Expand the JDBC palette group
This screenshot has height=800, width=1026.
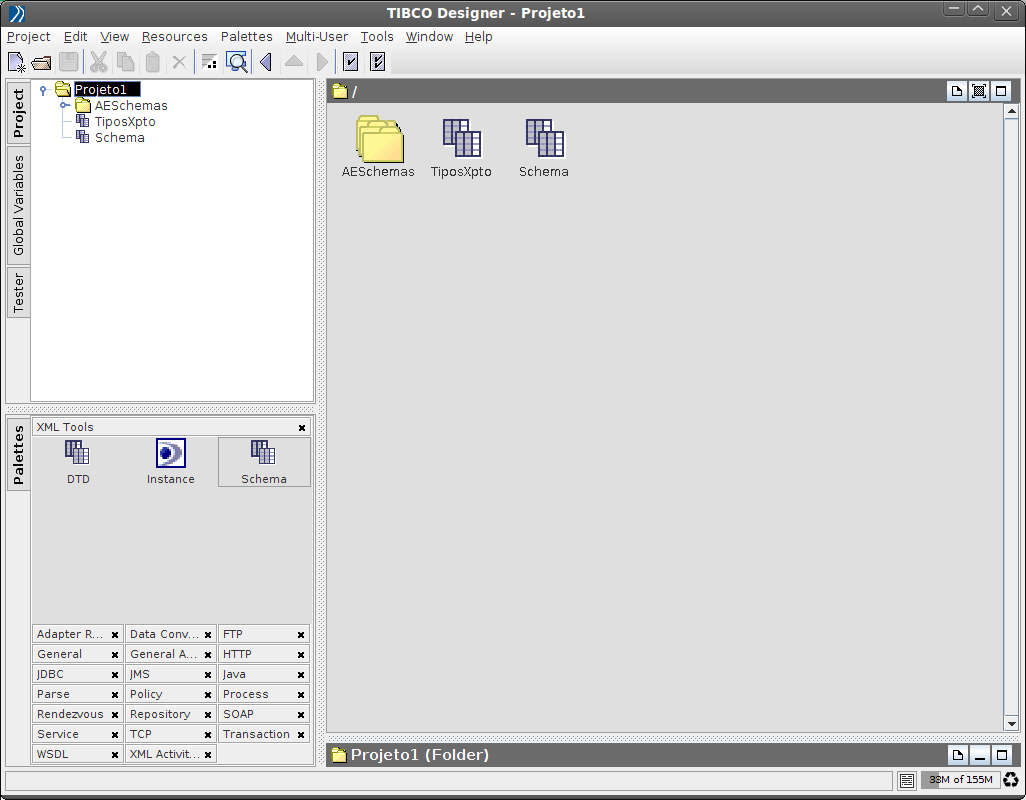70,674
